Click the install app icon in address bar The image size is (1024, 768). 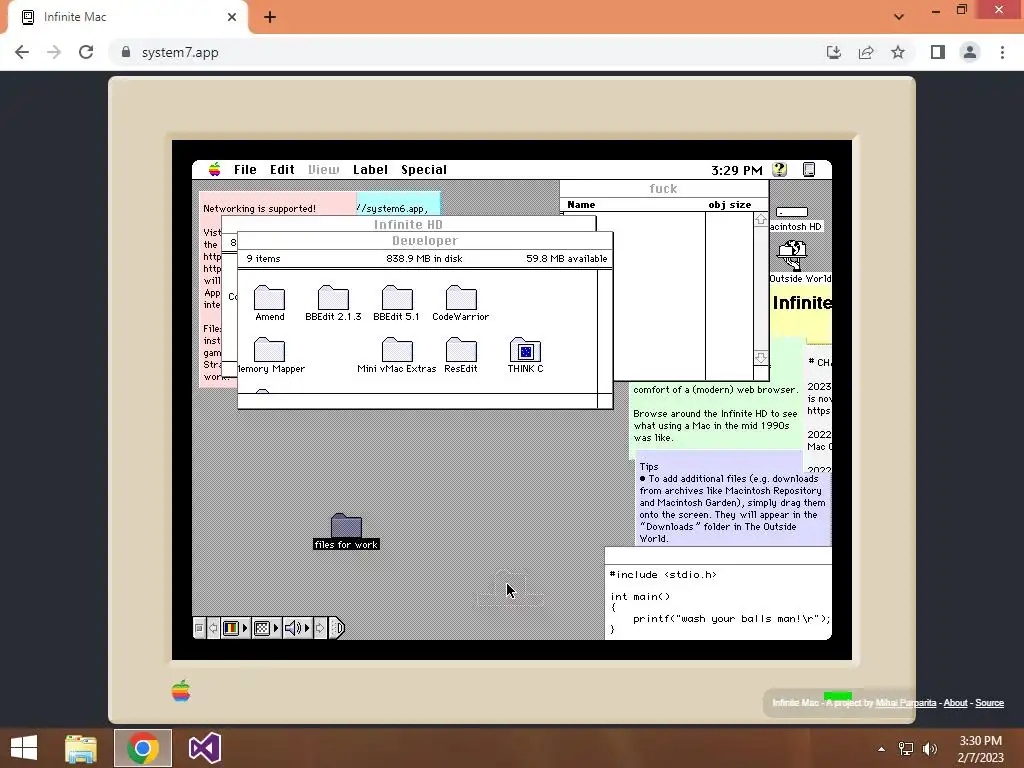833,52
